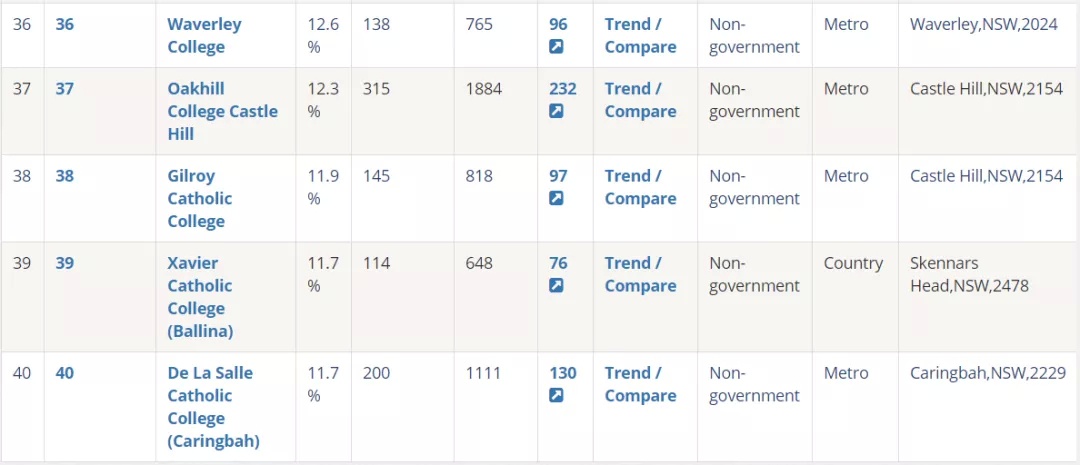1080x465 pixels.
Task: Open Trend / Compare for Xavier Catholic College
Action: (x=641, y=274)
